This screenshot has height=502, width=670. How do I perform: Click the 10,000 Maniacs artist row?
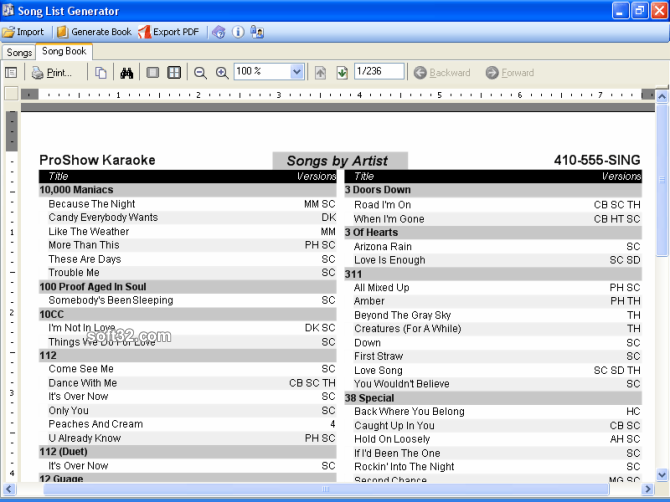188,190
